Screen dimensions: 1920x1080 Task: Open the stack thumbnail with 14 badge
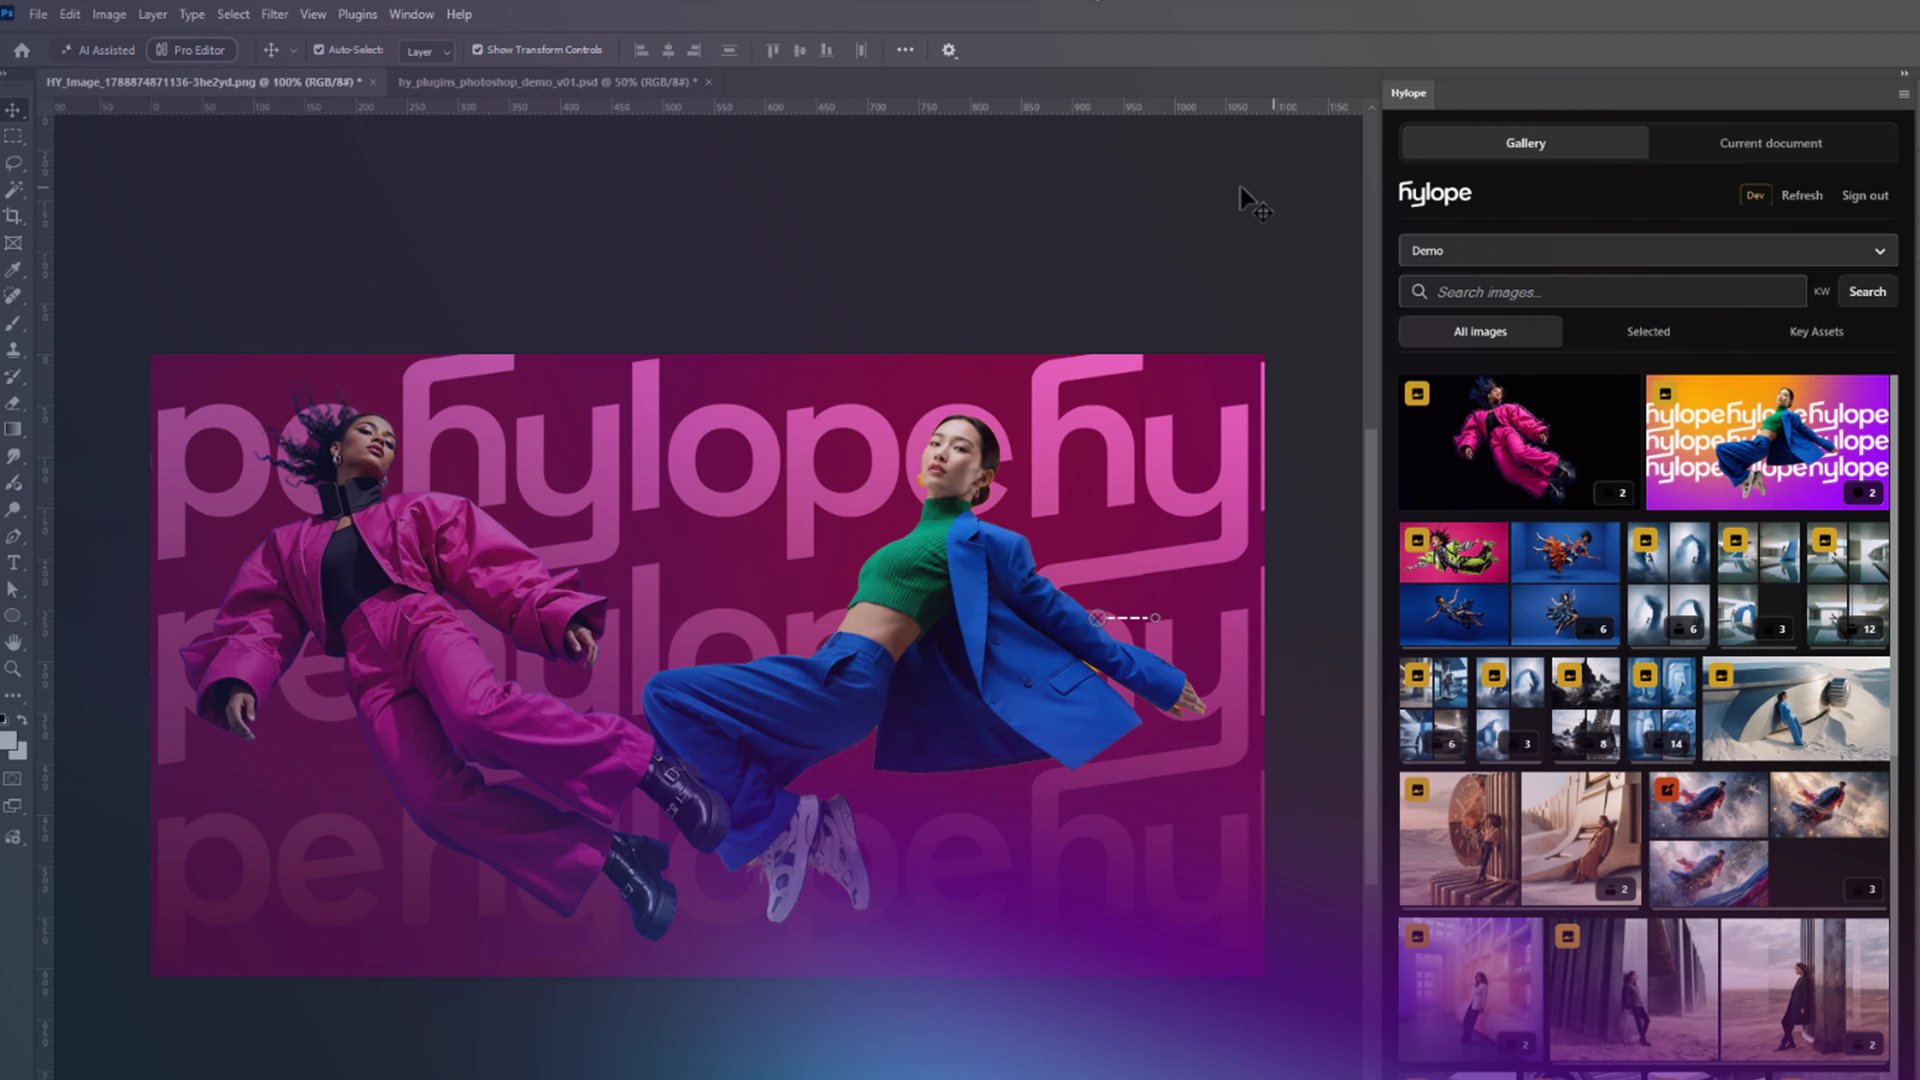[x=1662, y=708]
